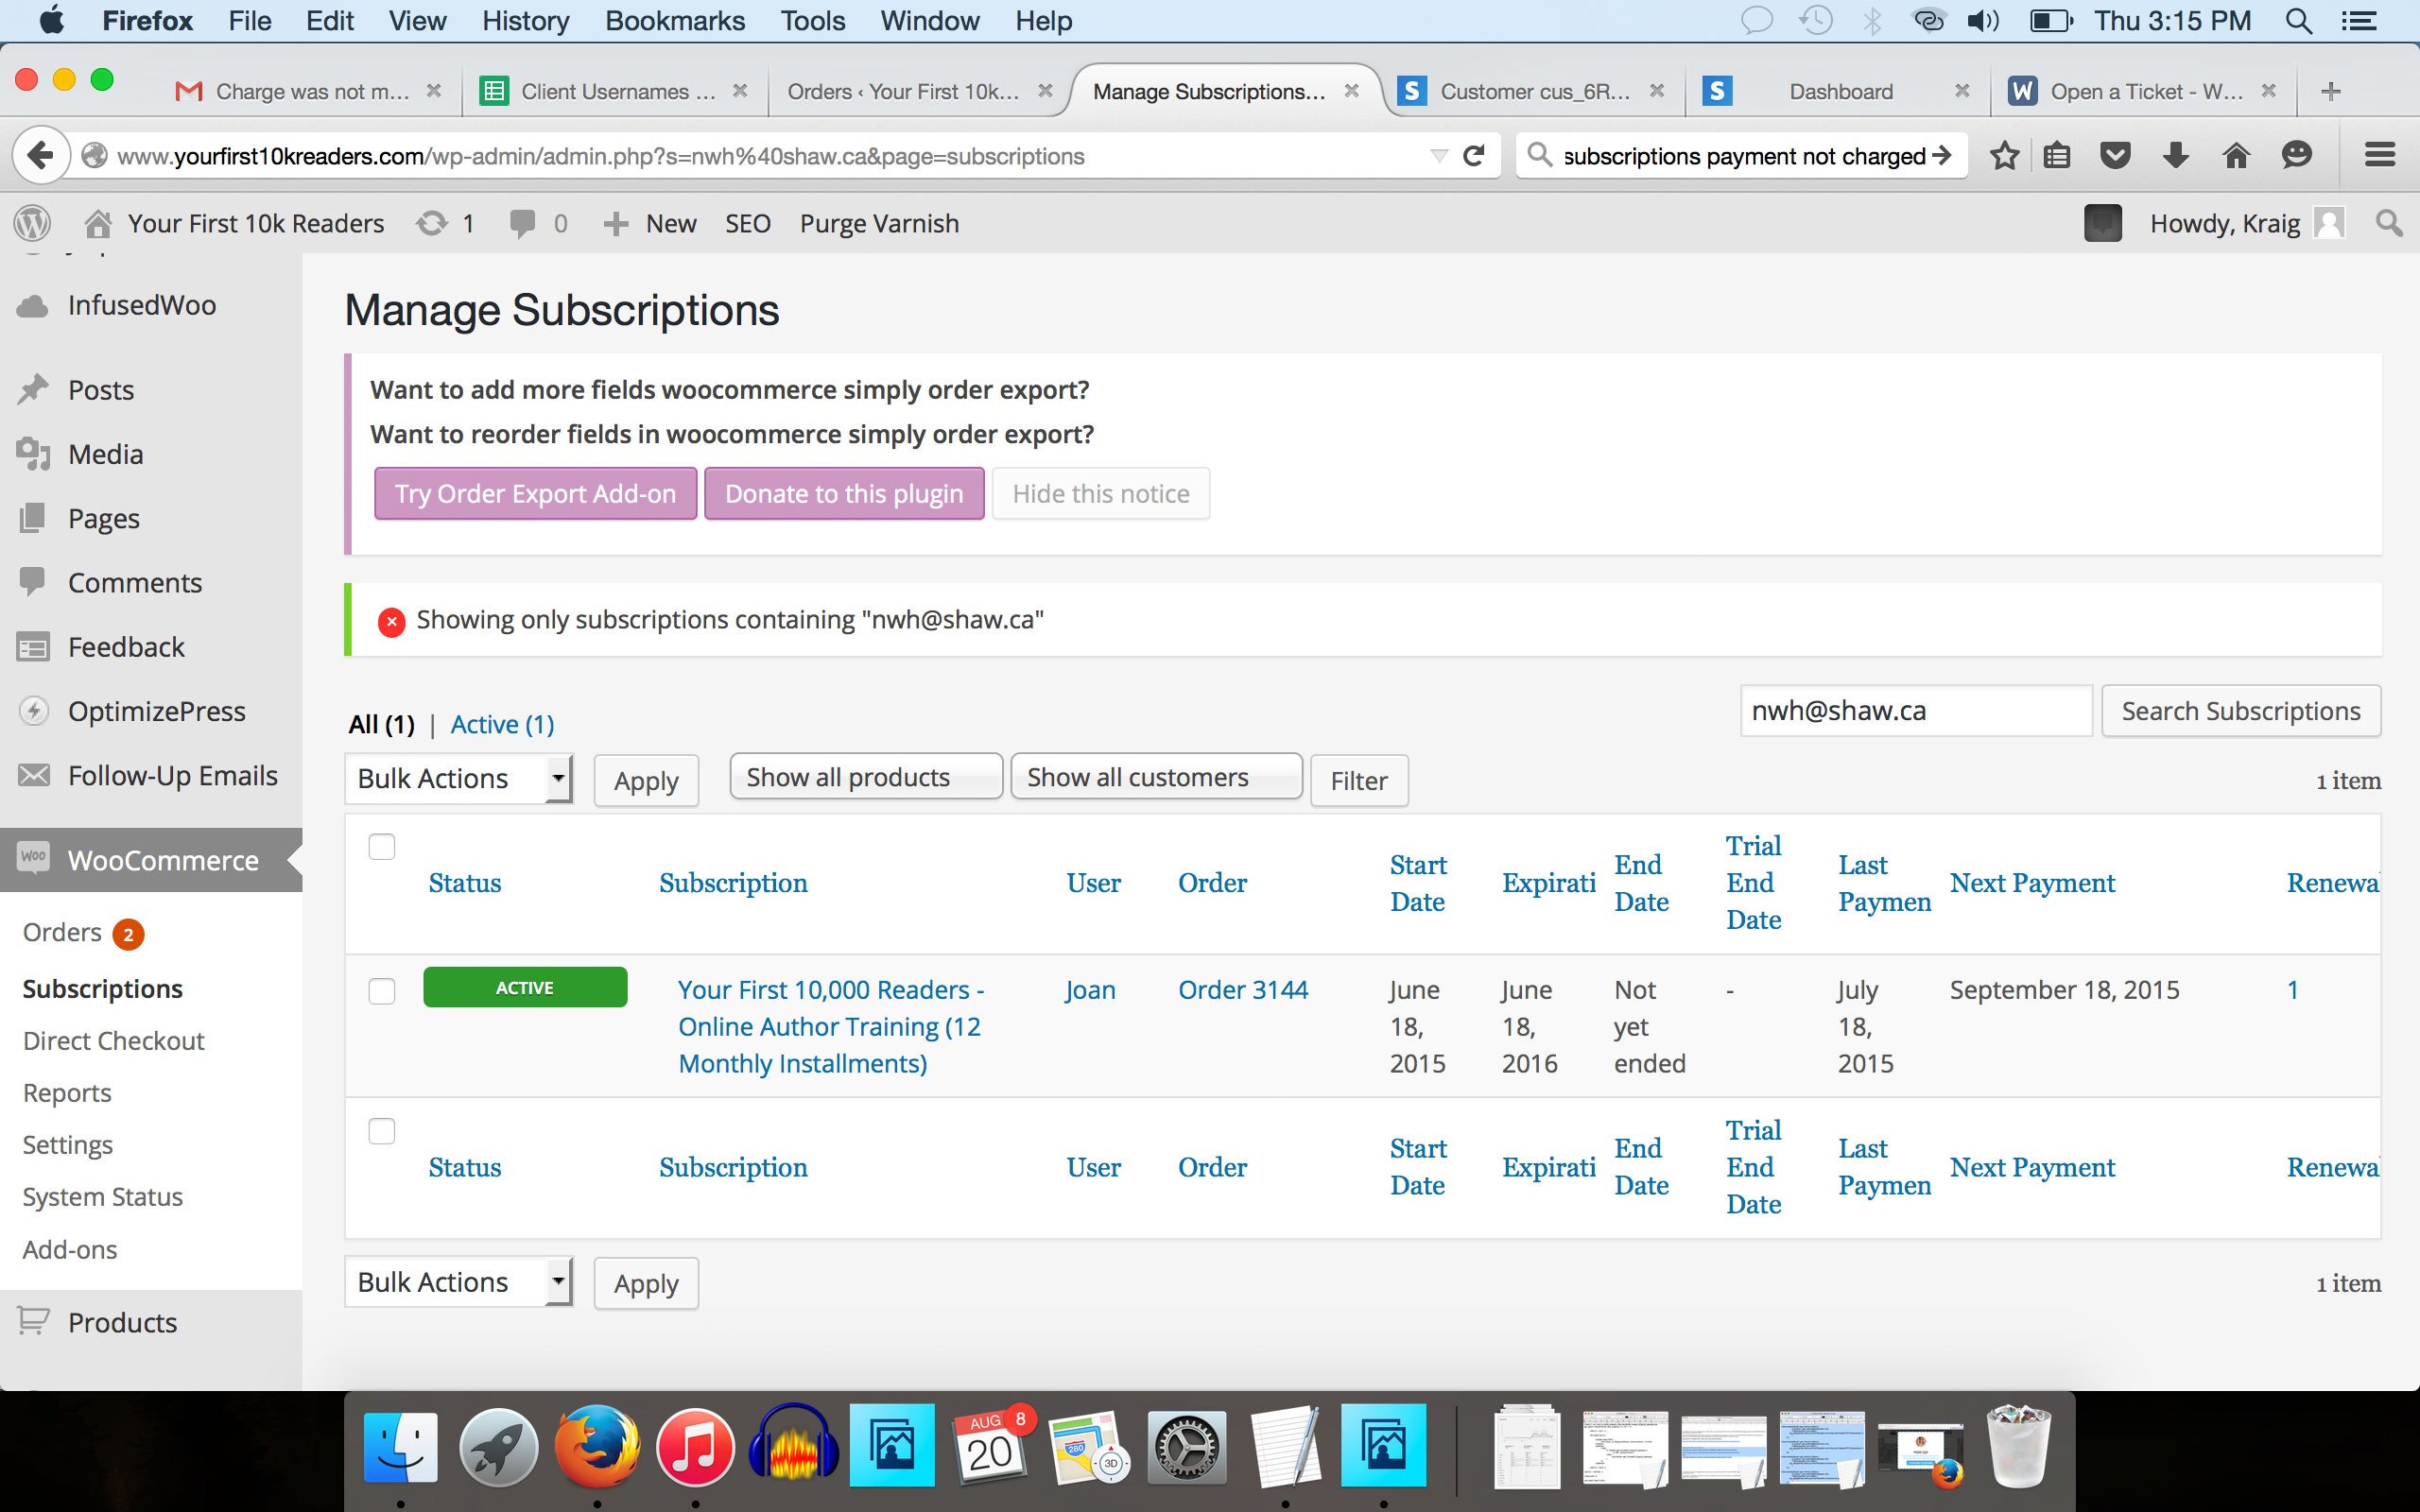Click the Firefox back arrow button

[x=40, y=155]
